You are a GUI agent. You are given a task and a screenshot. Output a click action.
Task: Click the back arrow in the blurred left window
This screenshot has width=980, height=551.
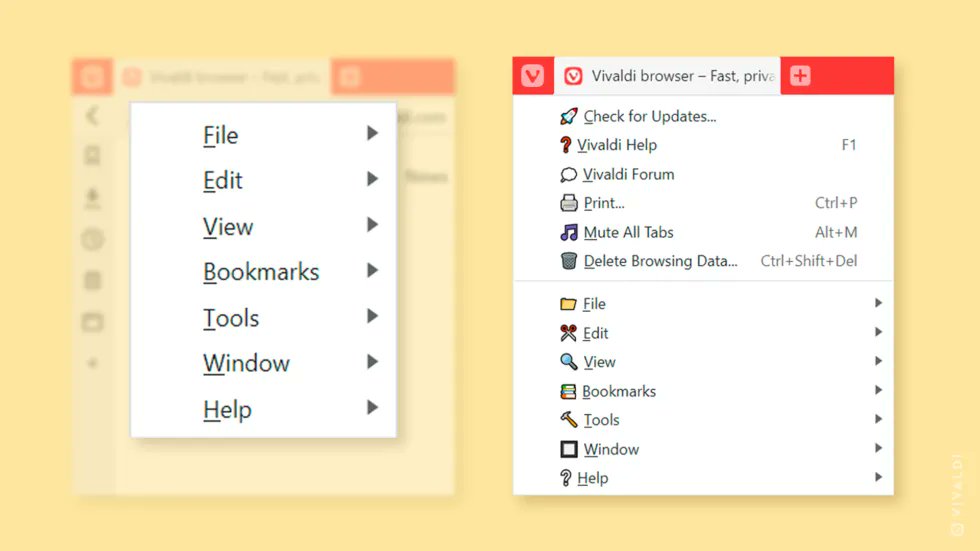click(x=92, y=115)
